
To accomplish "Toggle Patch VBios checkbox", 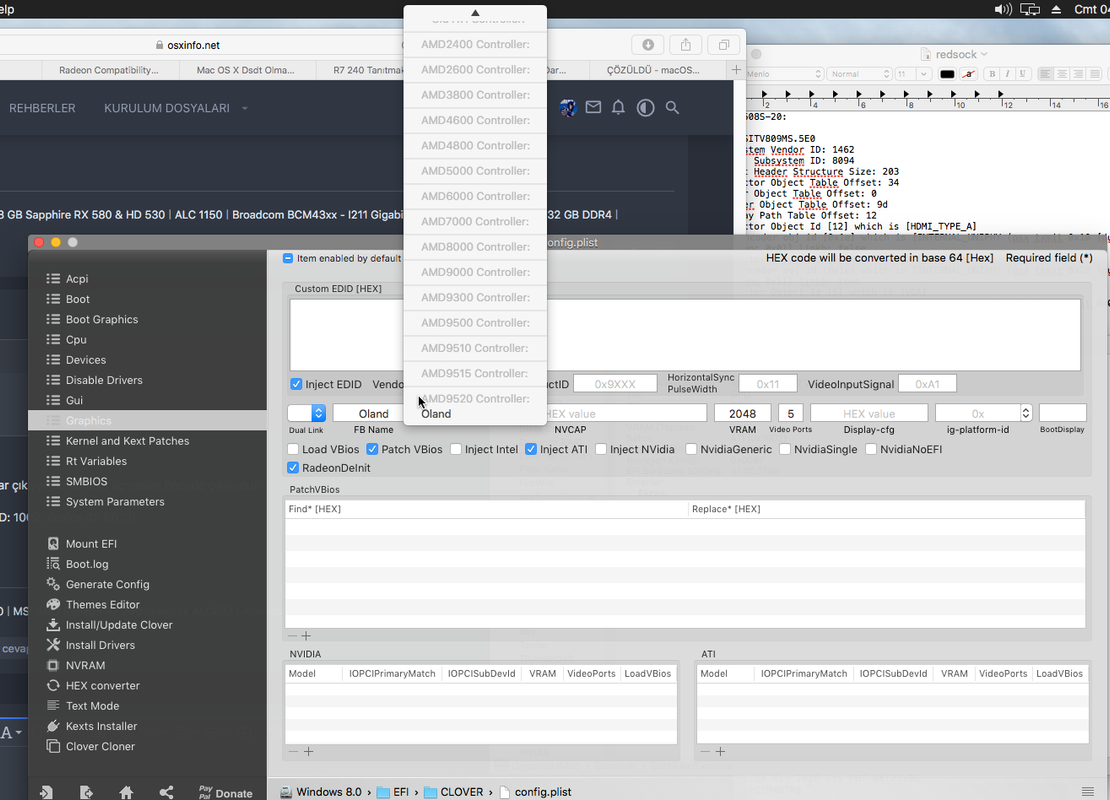I will tap(372, 450).
